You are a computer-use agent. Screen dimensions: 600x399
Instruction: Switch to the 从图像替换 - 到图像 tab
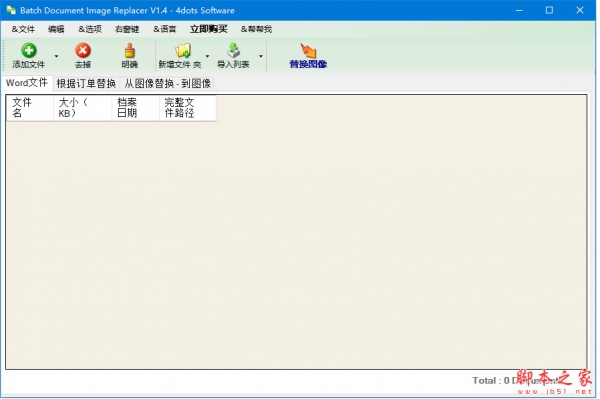[168, 83]
